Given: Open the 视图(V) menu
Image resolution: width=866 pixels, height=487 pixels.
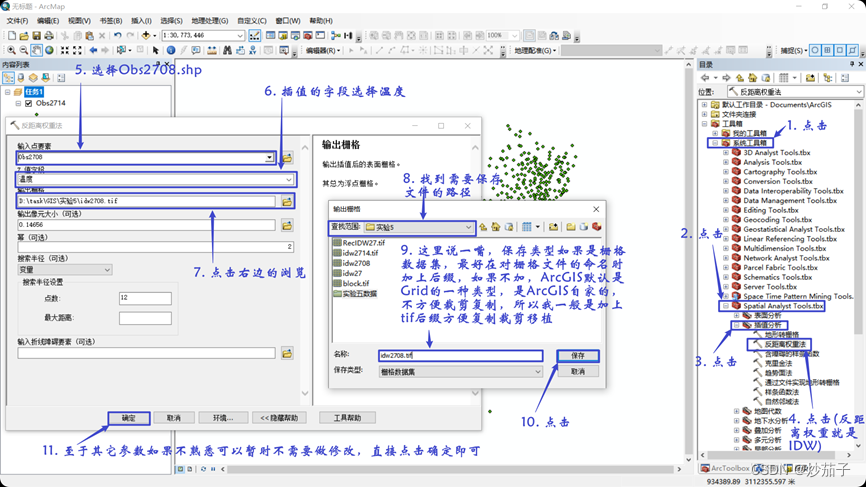Looking at the screenshot, I should [79, 20].
